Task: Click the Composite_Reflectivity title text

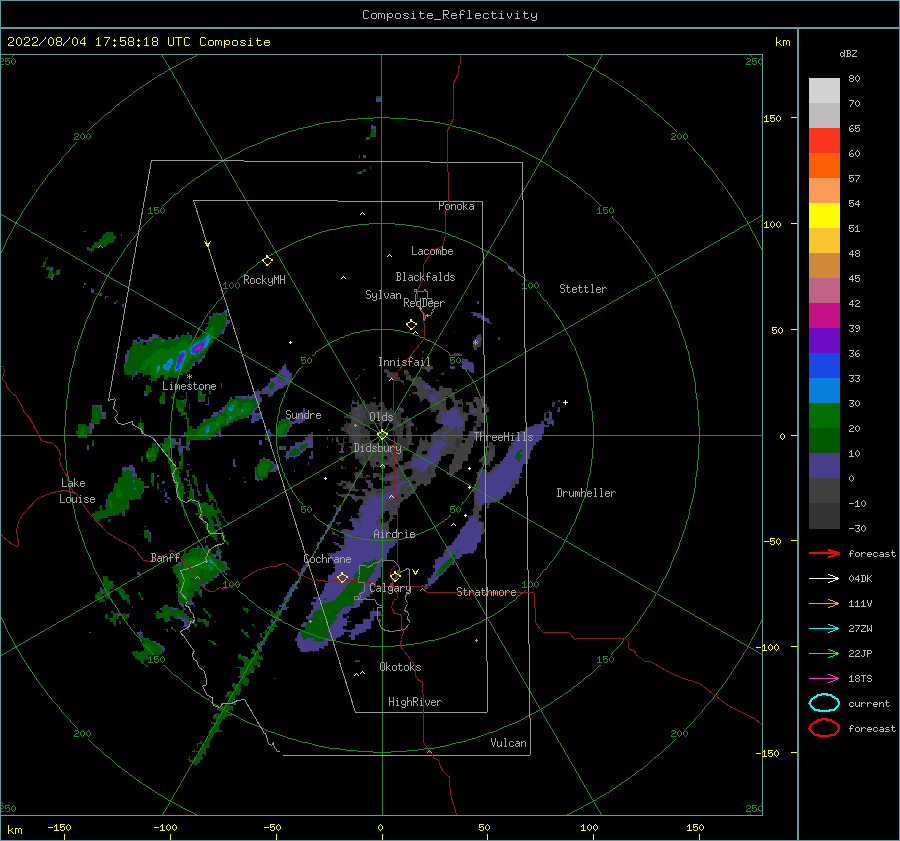Action: tap(450, 15)
